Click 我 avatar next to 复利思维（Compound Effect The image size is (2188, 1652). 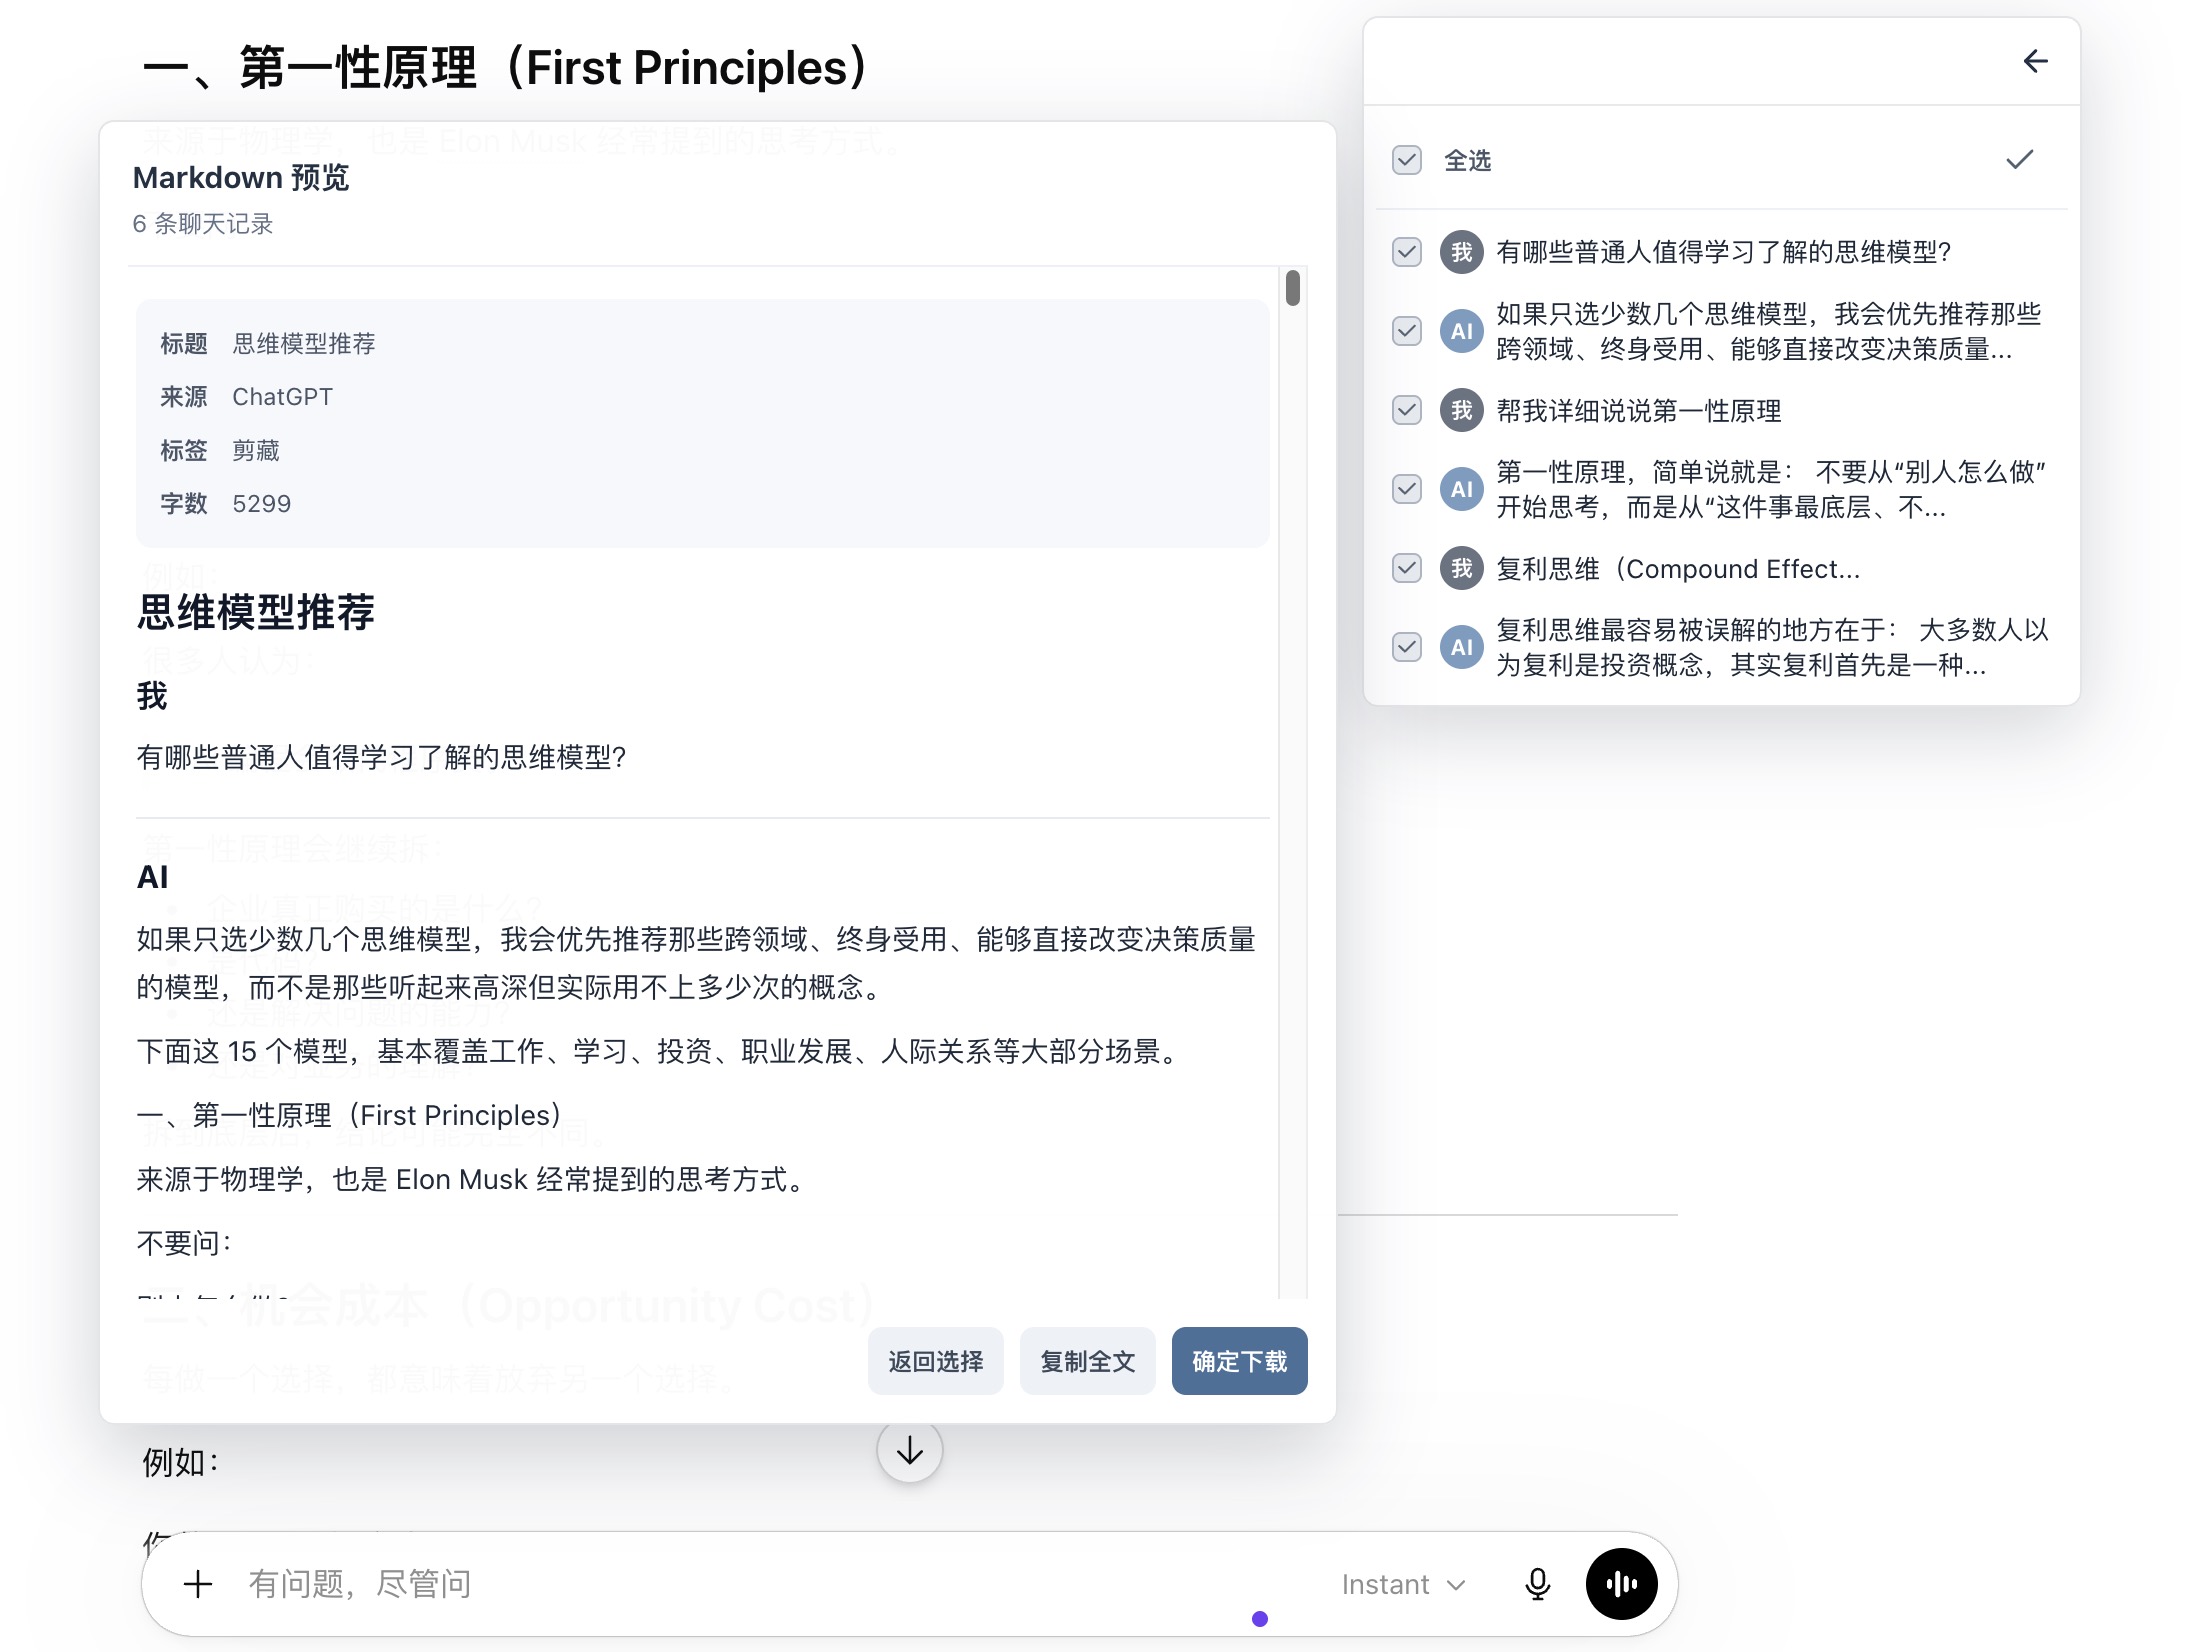pyautogui.click(x=1461, y=568)
